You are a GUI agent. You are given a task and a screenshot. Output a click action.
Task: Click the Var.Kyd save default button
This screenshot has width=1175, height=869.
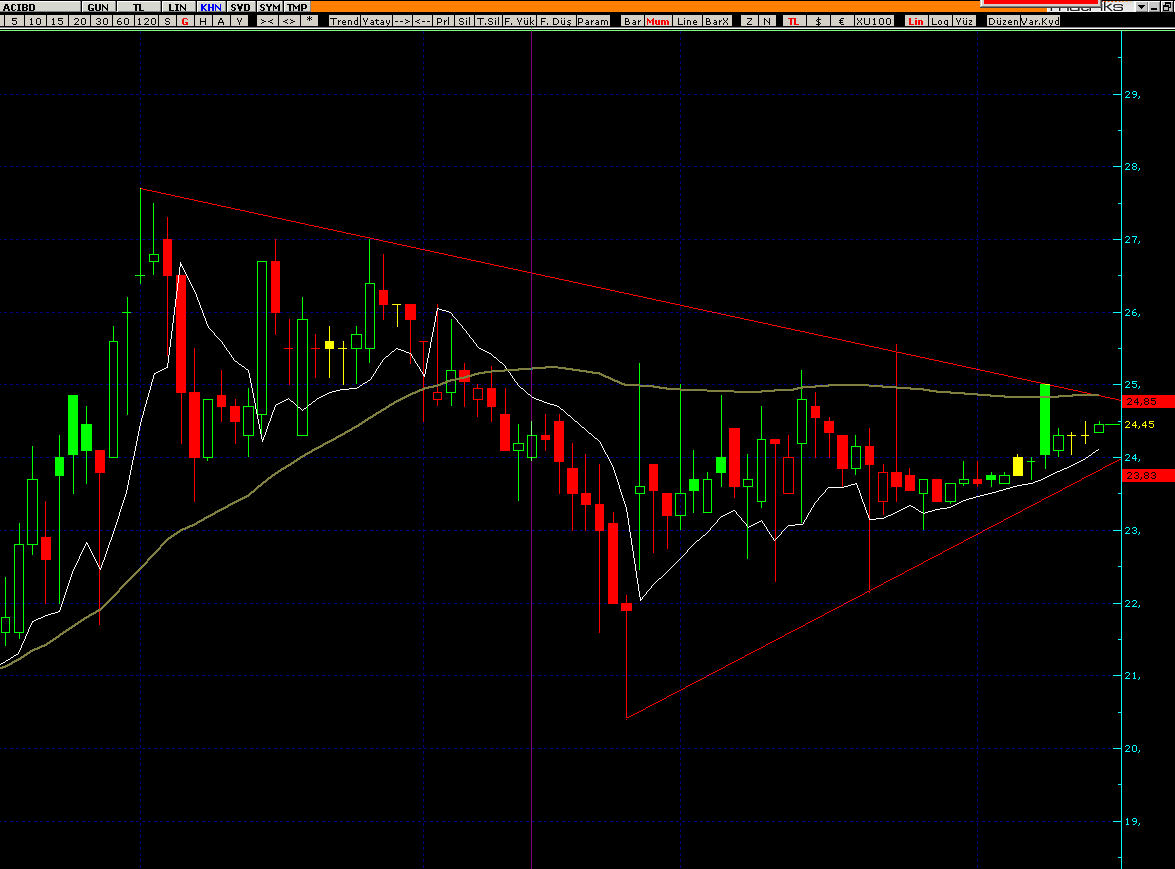[x=1040, y=21]
